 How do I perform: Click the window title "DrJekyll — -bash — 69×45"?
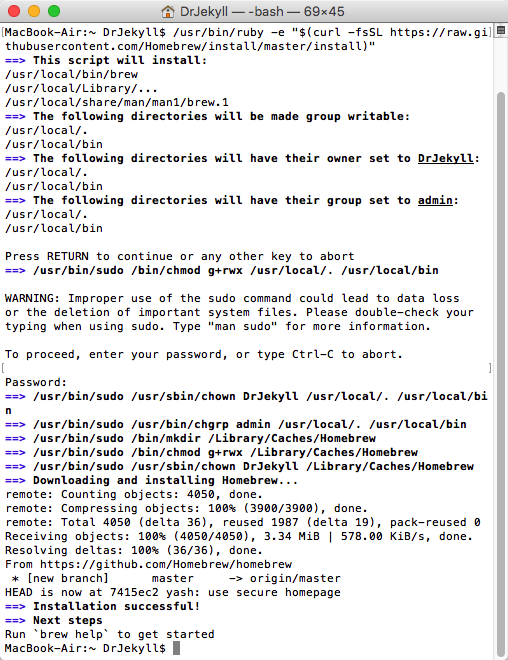[262, 11]
